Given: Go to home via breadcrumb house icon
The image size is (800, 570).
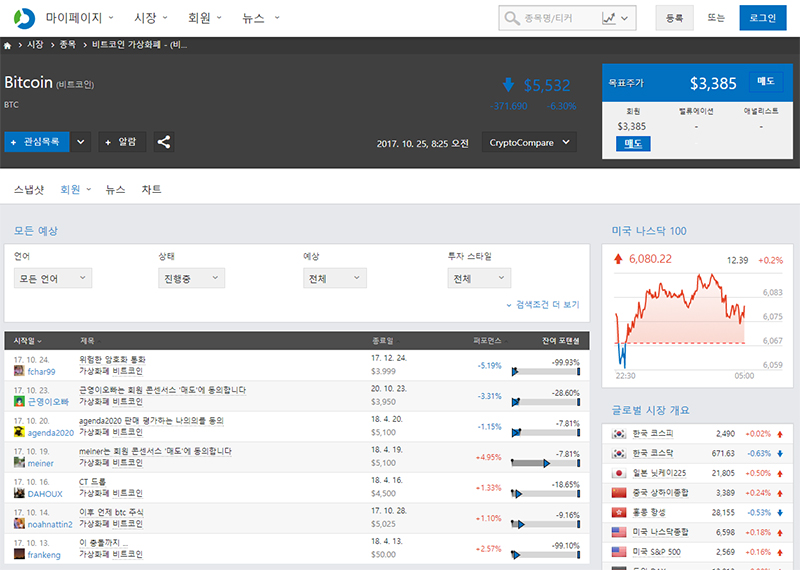Looking at the screenshot, I should (x=8, y=45).
